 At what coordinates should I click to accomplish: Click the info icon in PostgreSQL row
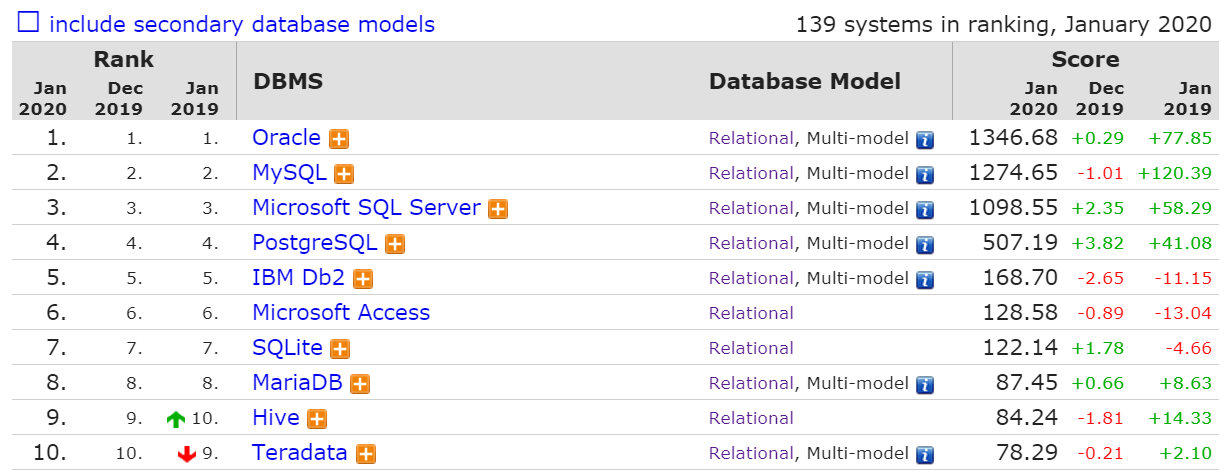tap(925, 244)
